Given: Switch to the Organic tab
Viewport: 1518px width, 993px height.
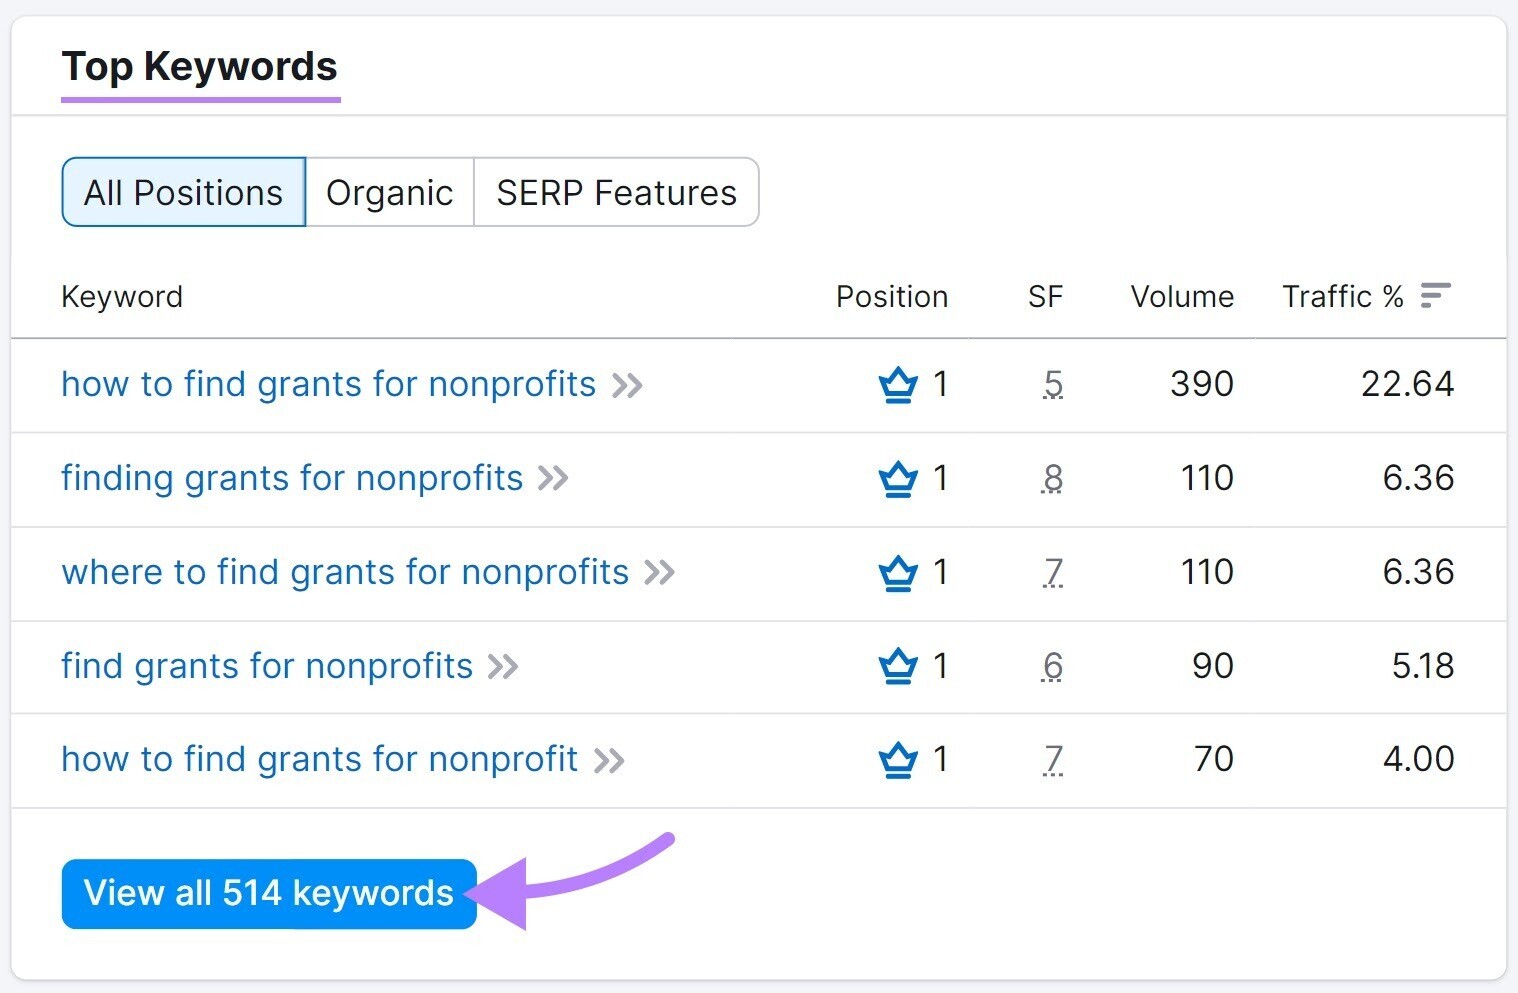Looking at the screenshot, I should click(390, 192).
